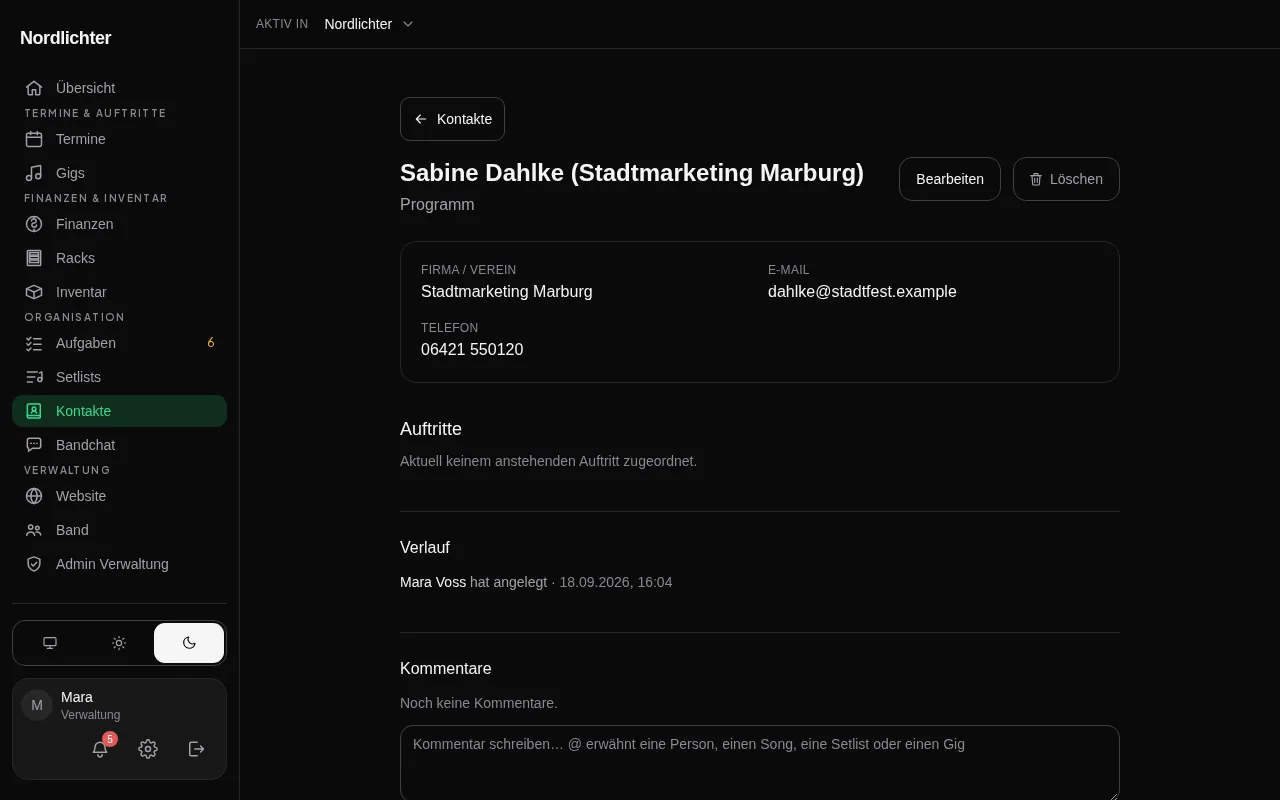This screenshot has height=800, width=1280.
Task: Click the playlist icon beside Setlists
Action: click(34, 377)
